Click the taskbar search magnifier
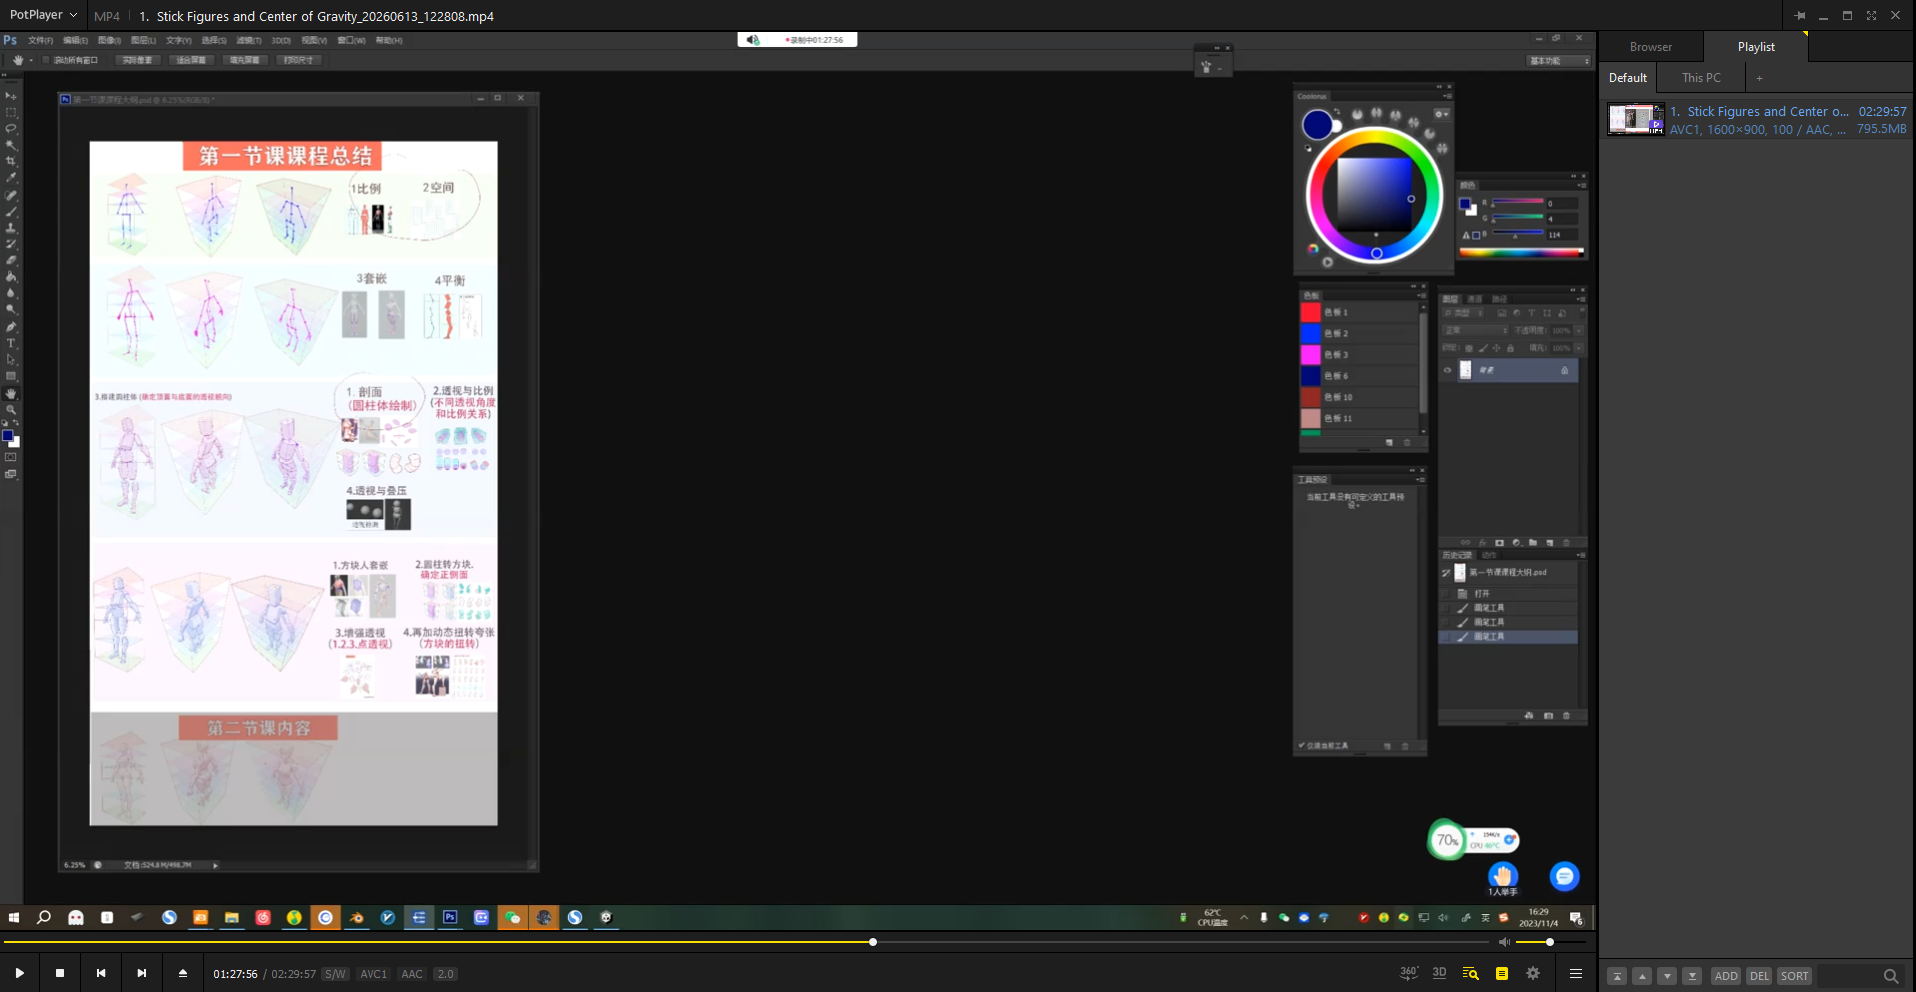 click(44, 917)
